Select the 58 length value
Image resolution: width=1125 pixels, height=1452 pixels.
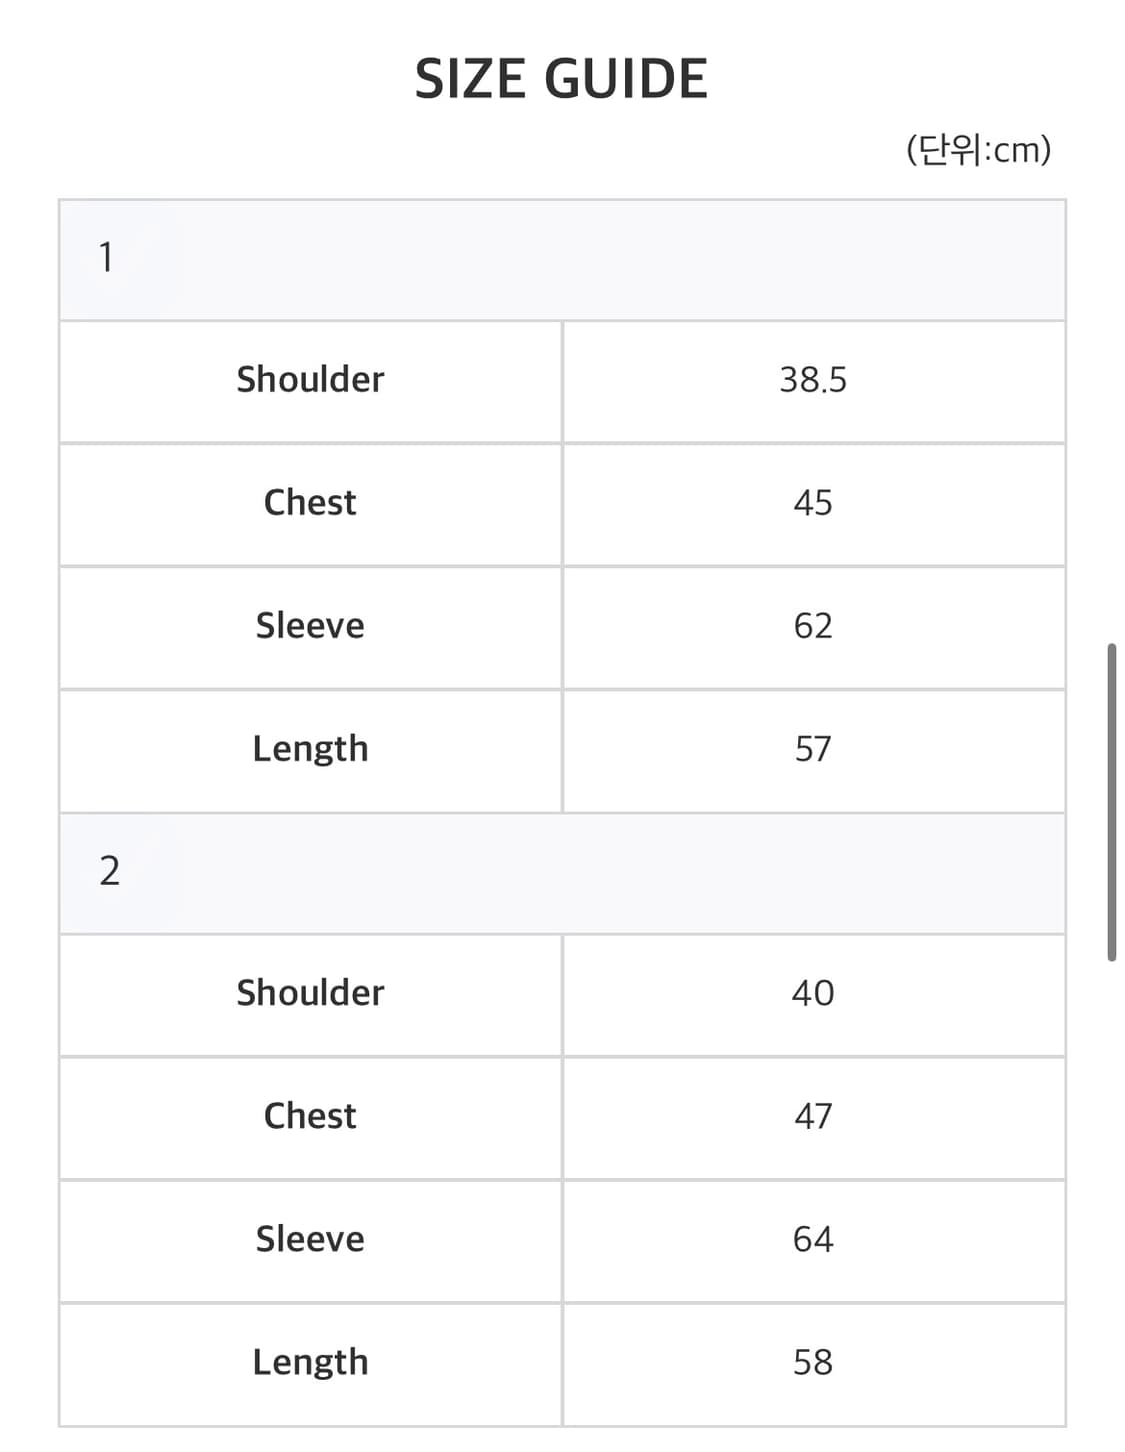813,1362
